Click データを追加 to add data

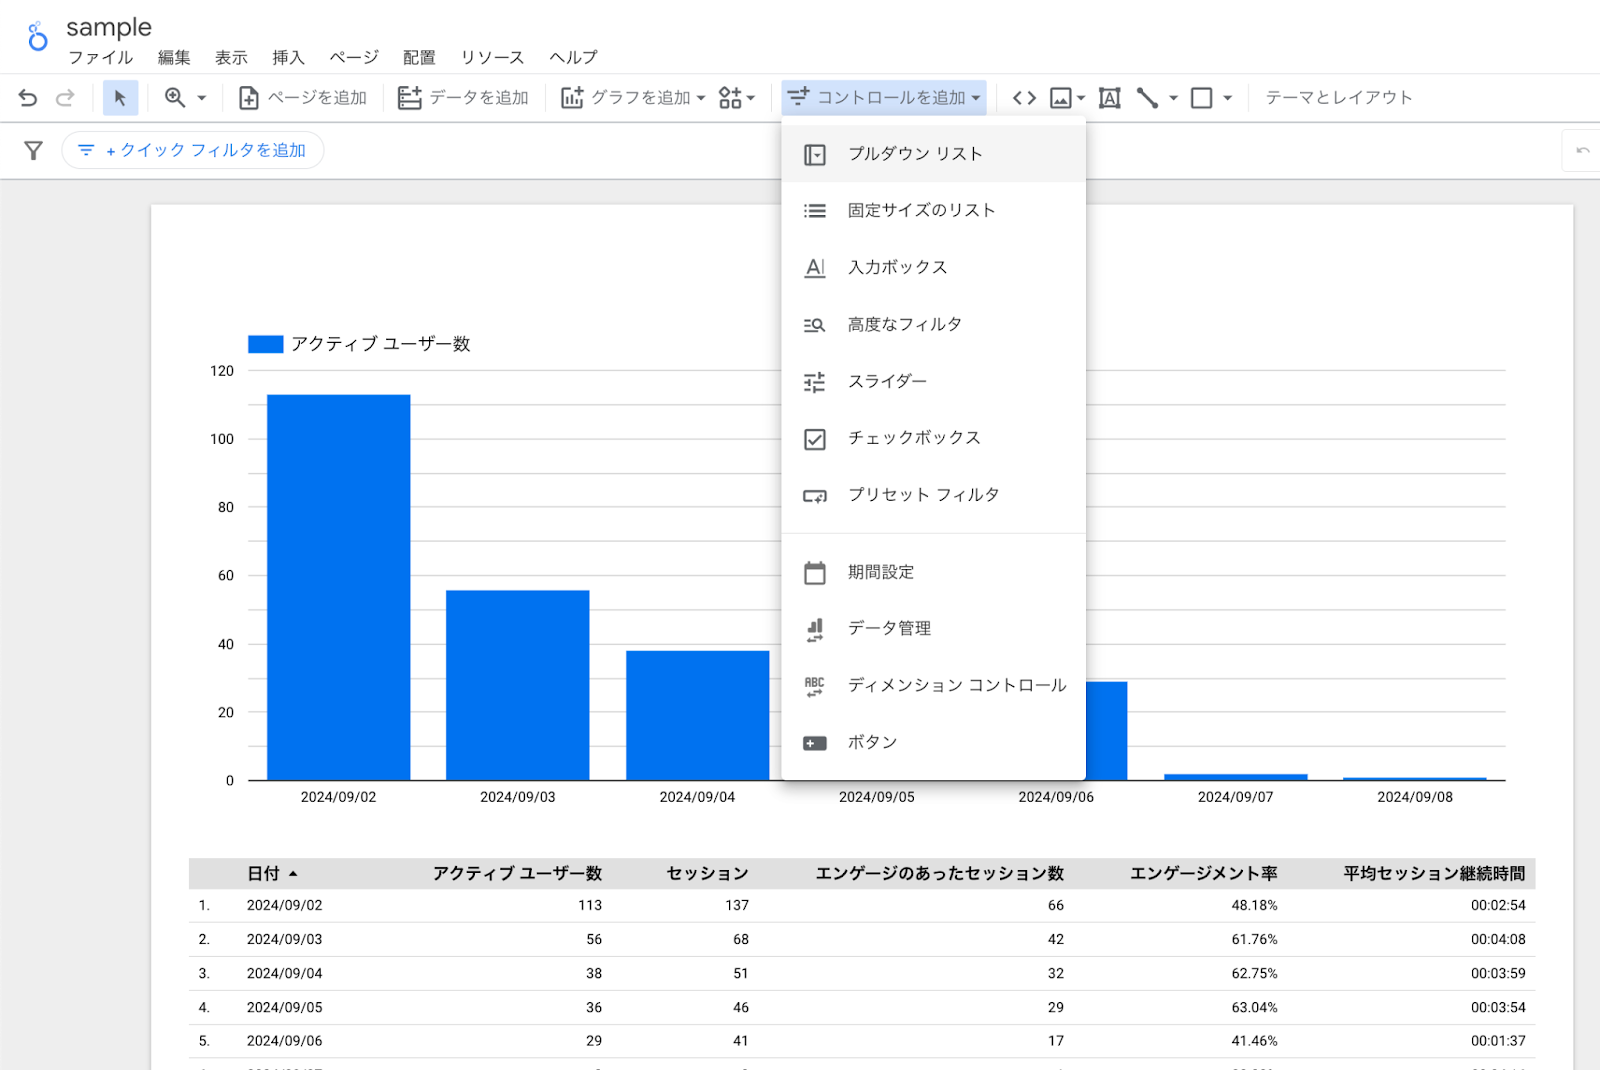pyautogui.click(x=463, y=98)
